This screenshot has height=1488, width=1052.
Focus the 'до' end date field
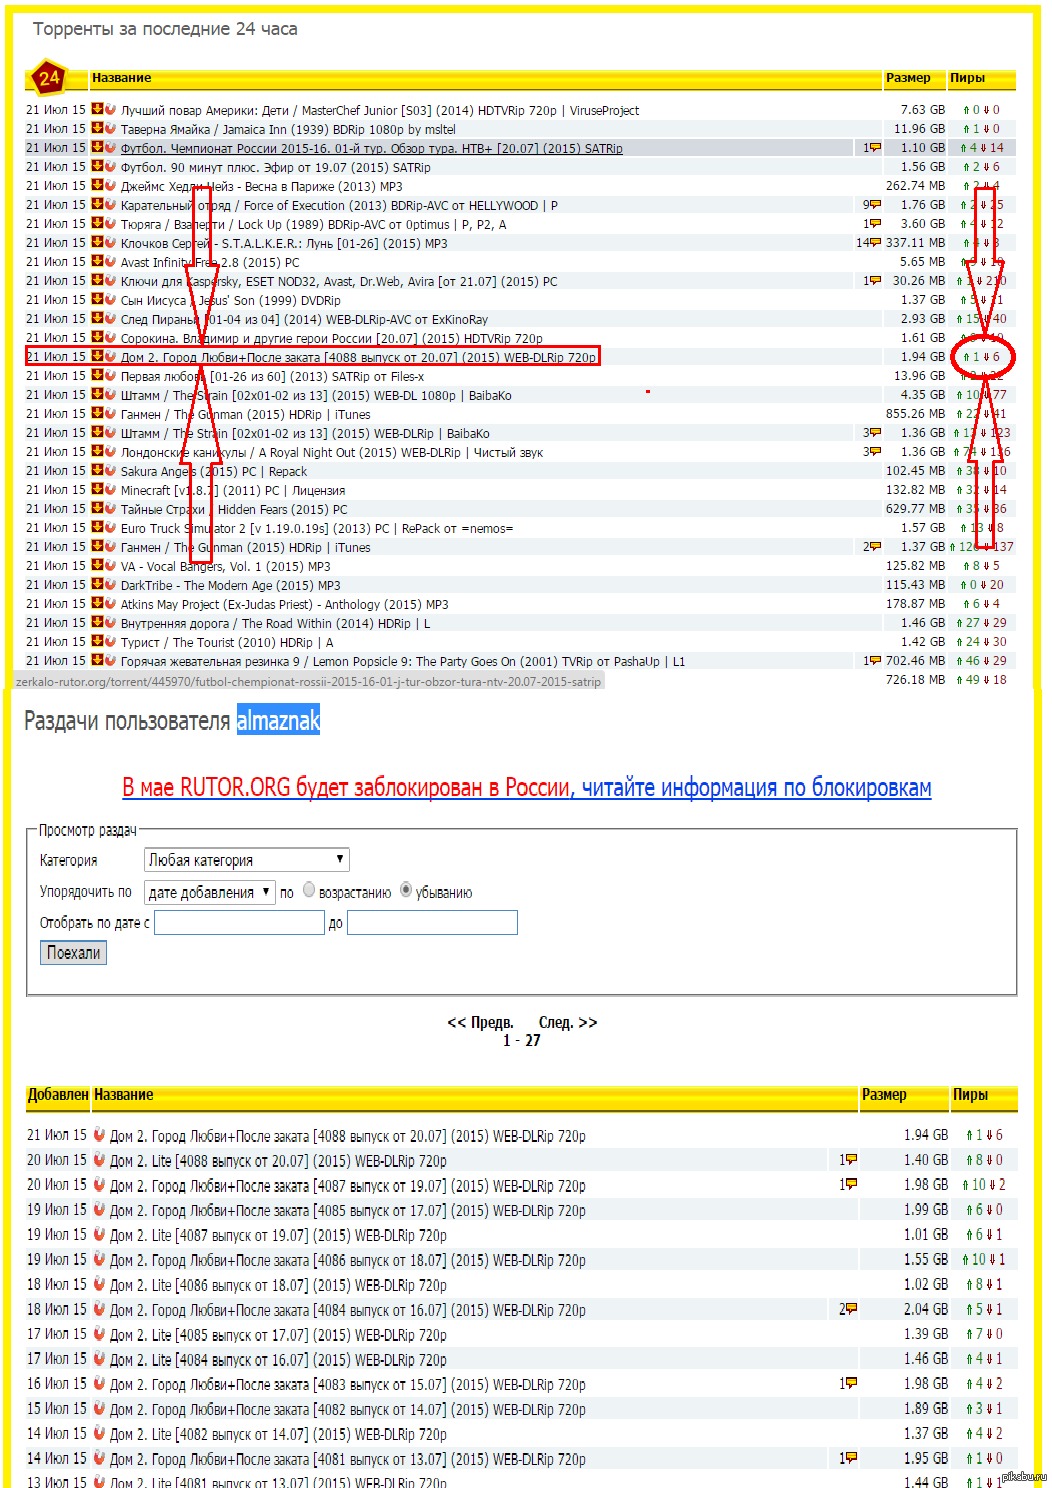tap(432, 923)
